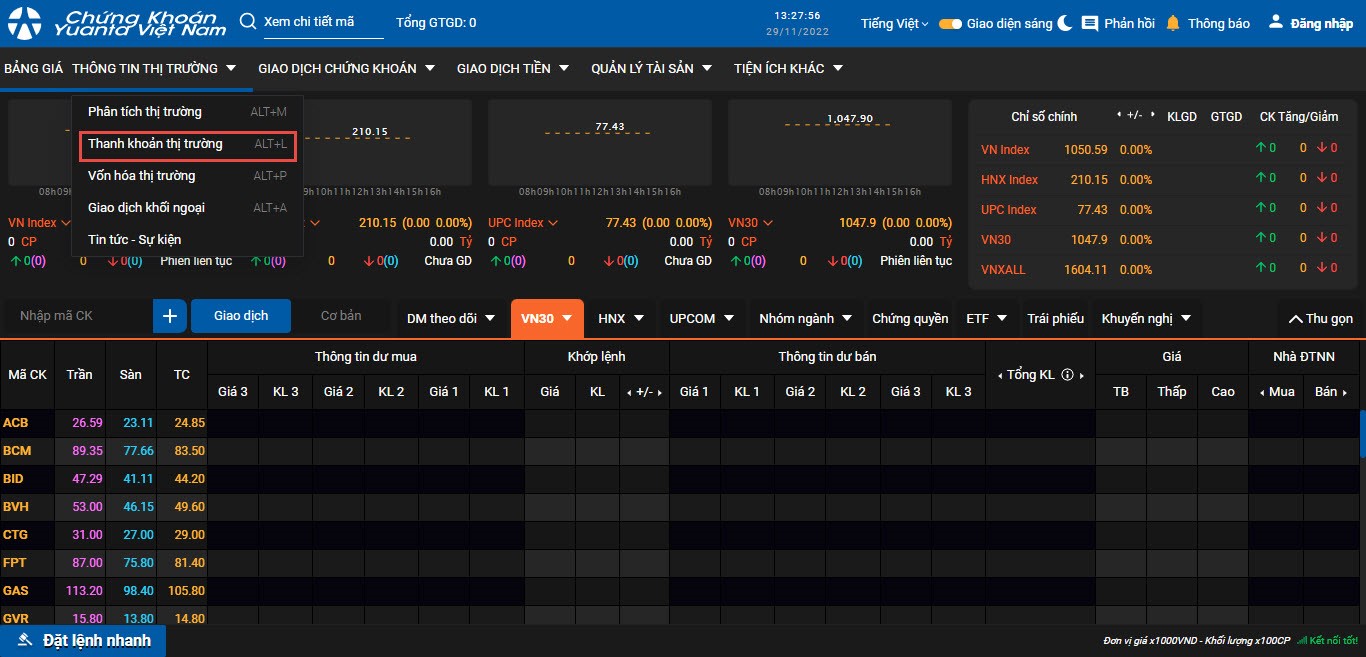Open the Tiếng Việt language dropdown
1366x657 pixels.
[894, 23]
